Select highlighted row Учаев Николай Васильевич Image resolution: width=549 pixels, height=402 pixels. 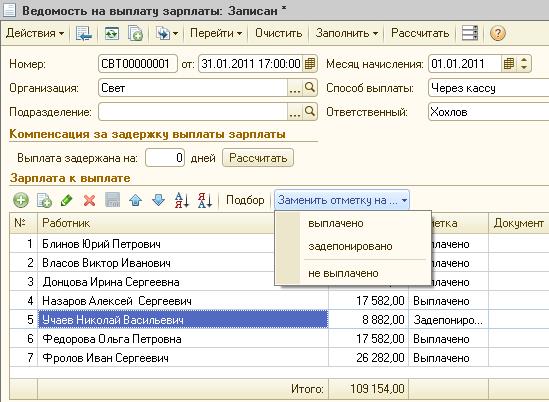tap(183, 319)
